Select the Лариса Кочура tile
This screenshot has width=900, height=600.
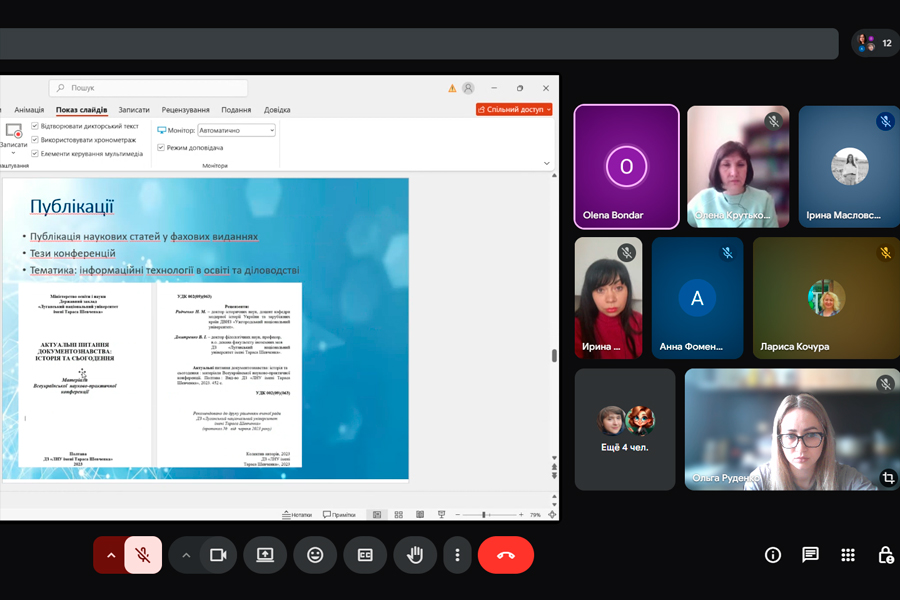tap(826, 298)
